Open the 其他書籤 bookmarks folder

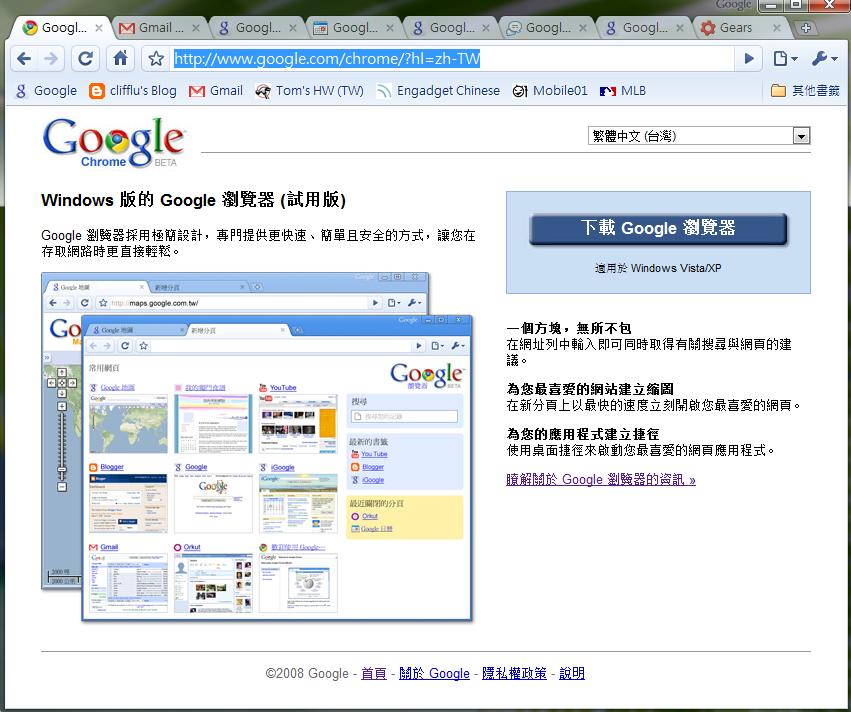pos(805,91)
